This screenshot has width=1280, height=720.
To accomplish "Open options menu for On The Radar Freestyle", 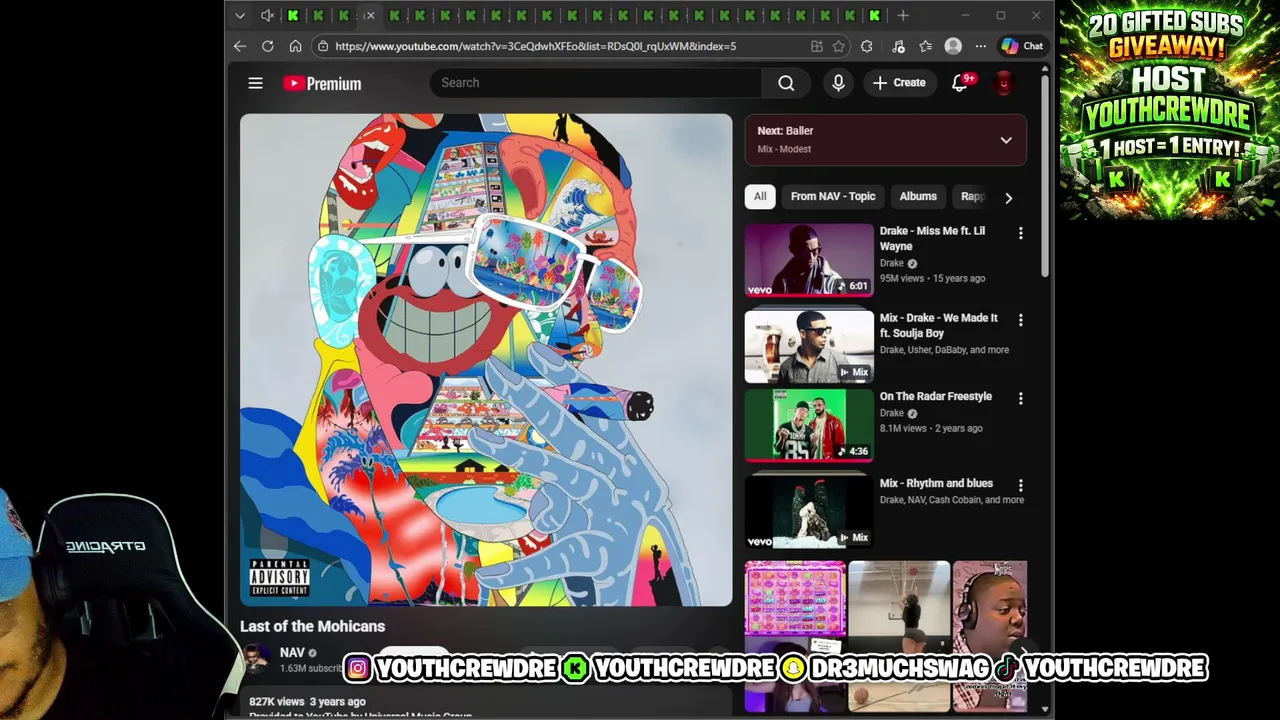I will (x=1020, y=399).
